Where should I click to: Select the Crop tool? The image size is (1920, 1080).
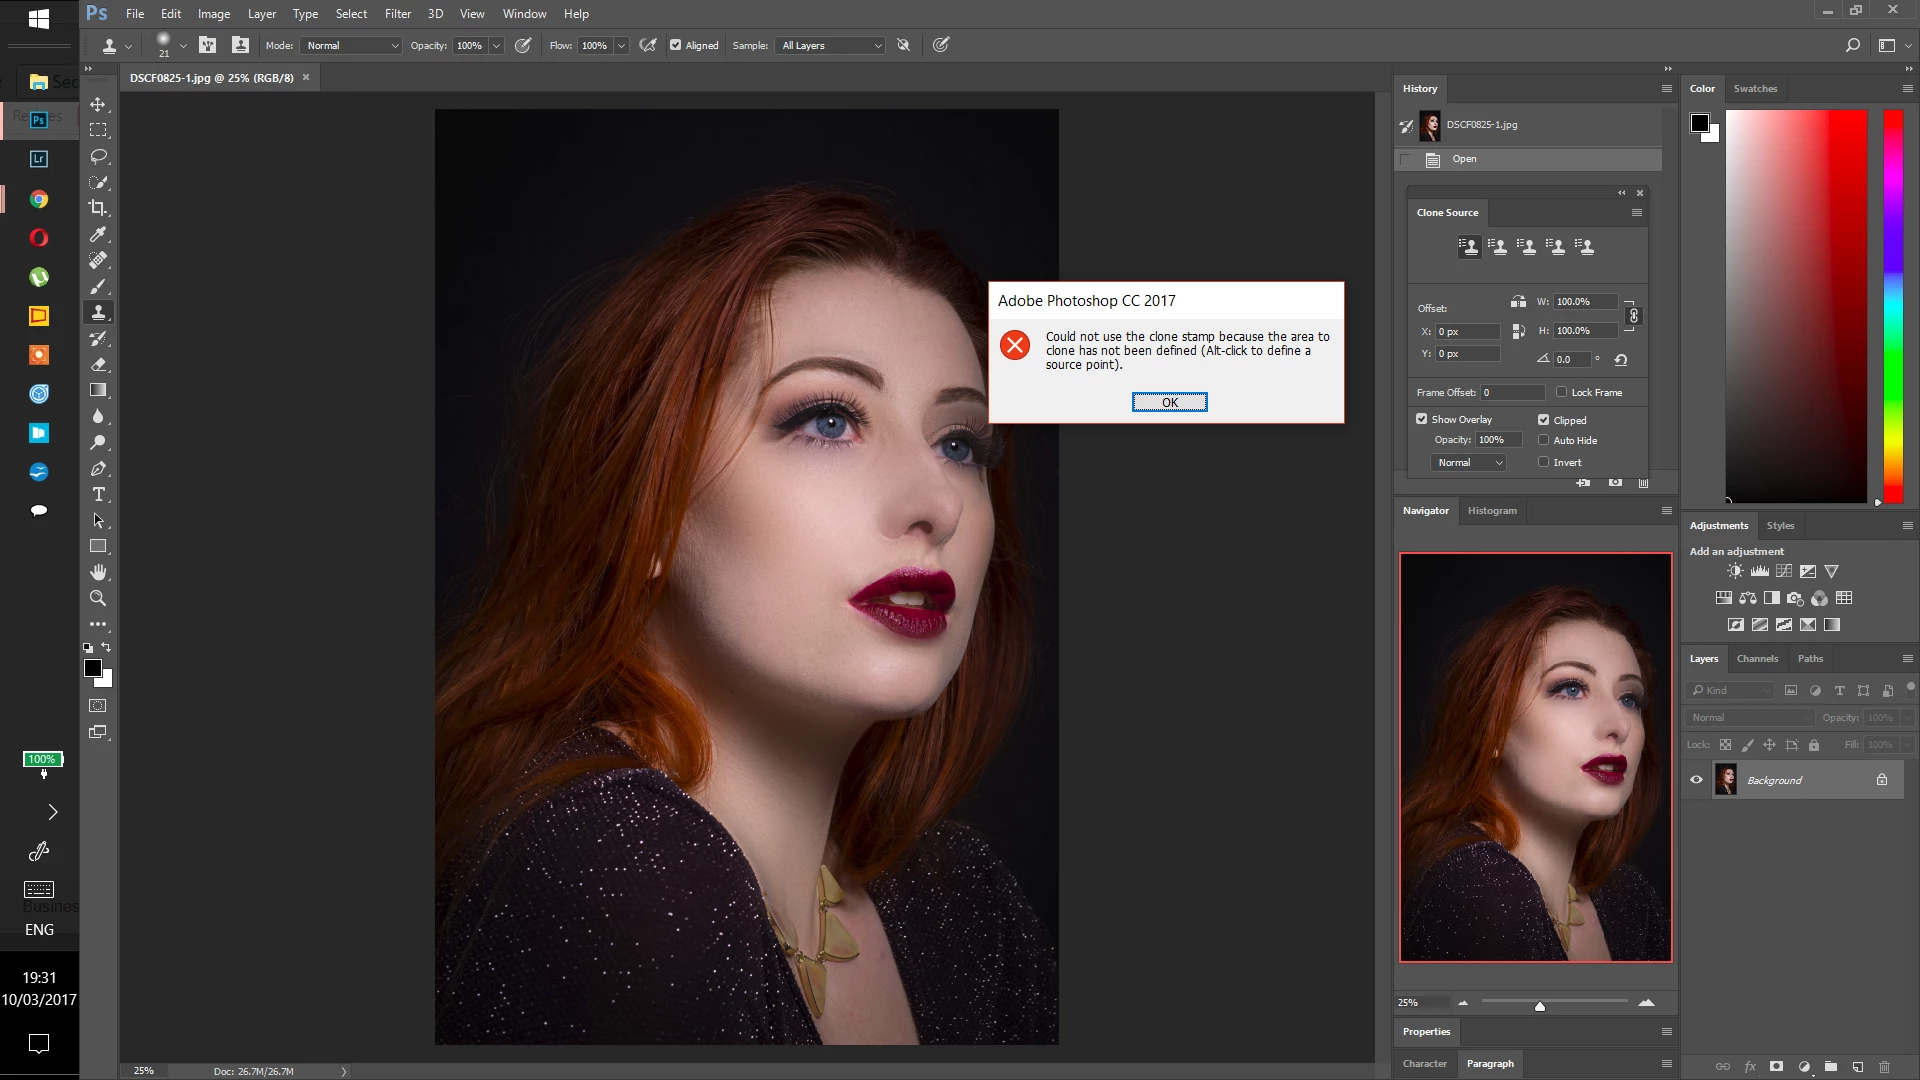(98, 208)
